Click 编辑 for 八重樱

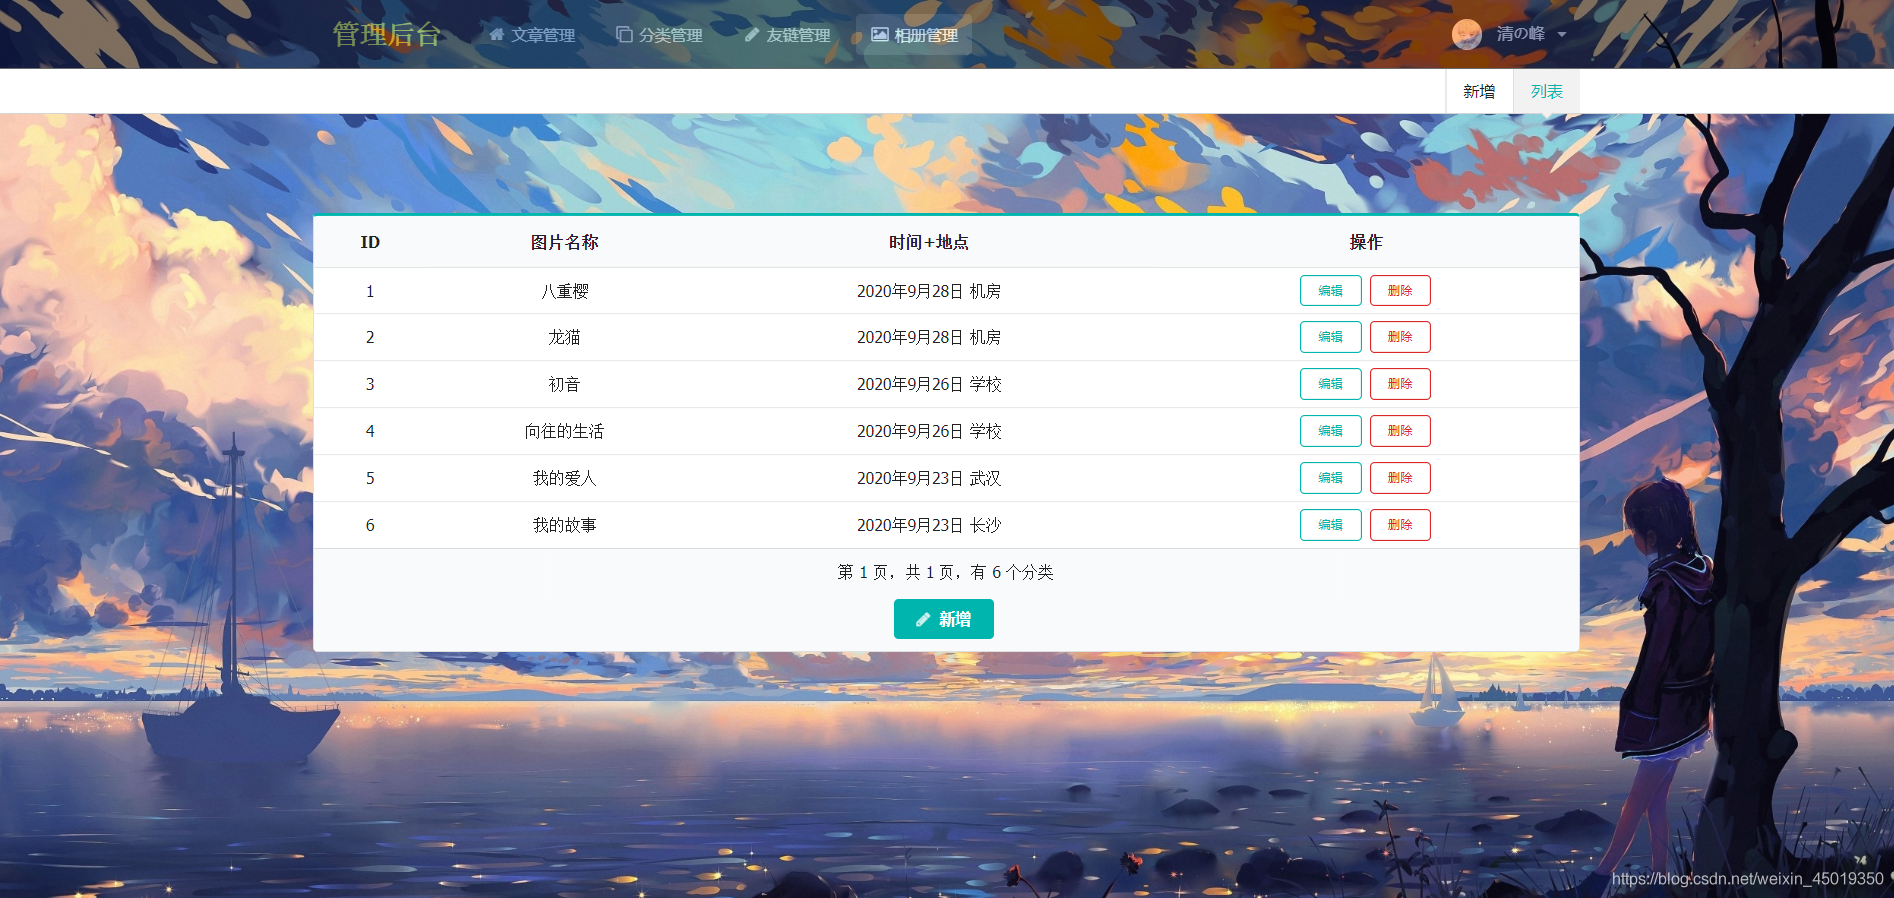pos(1330,290)
